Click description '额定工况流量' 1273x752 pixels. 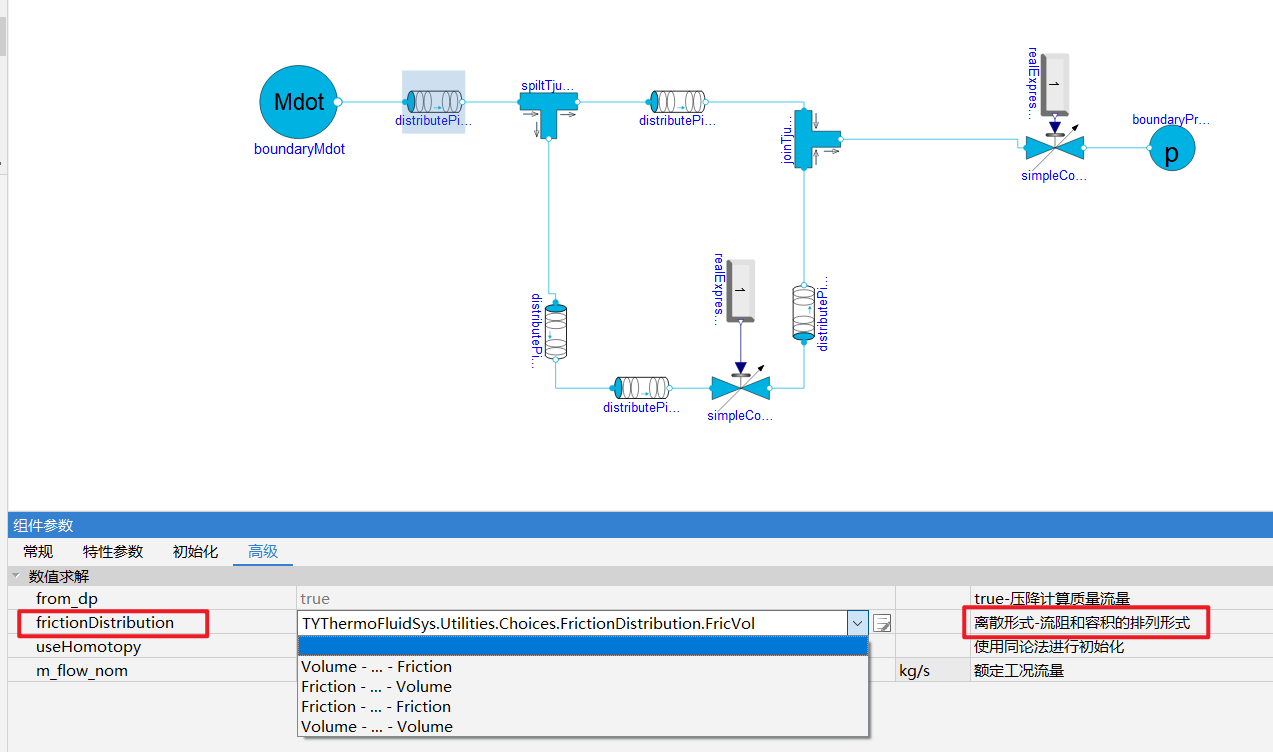[x=1019, y=671]
